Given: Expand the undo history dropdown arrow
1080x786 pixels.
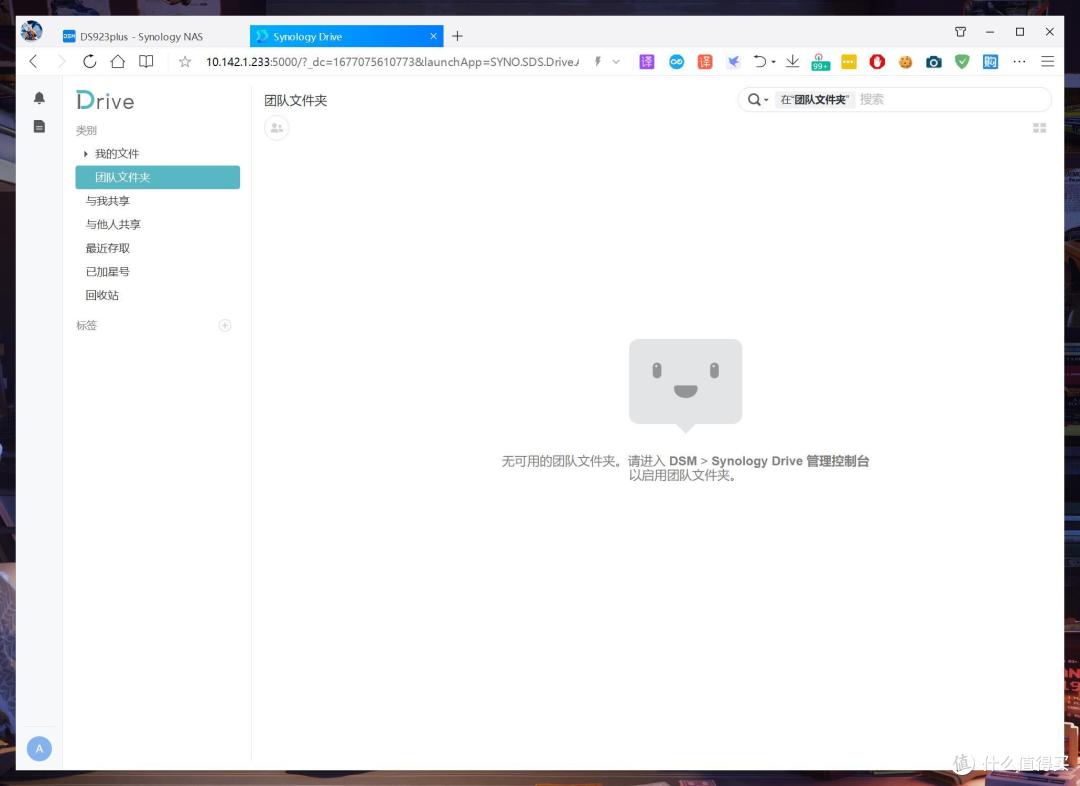Looking at the screenshot, I should click(x=773, y=62).
